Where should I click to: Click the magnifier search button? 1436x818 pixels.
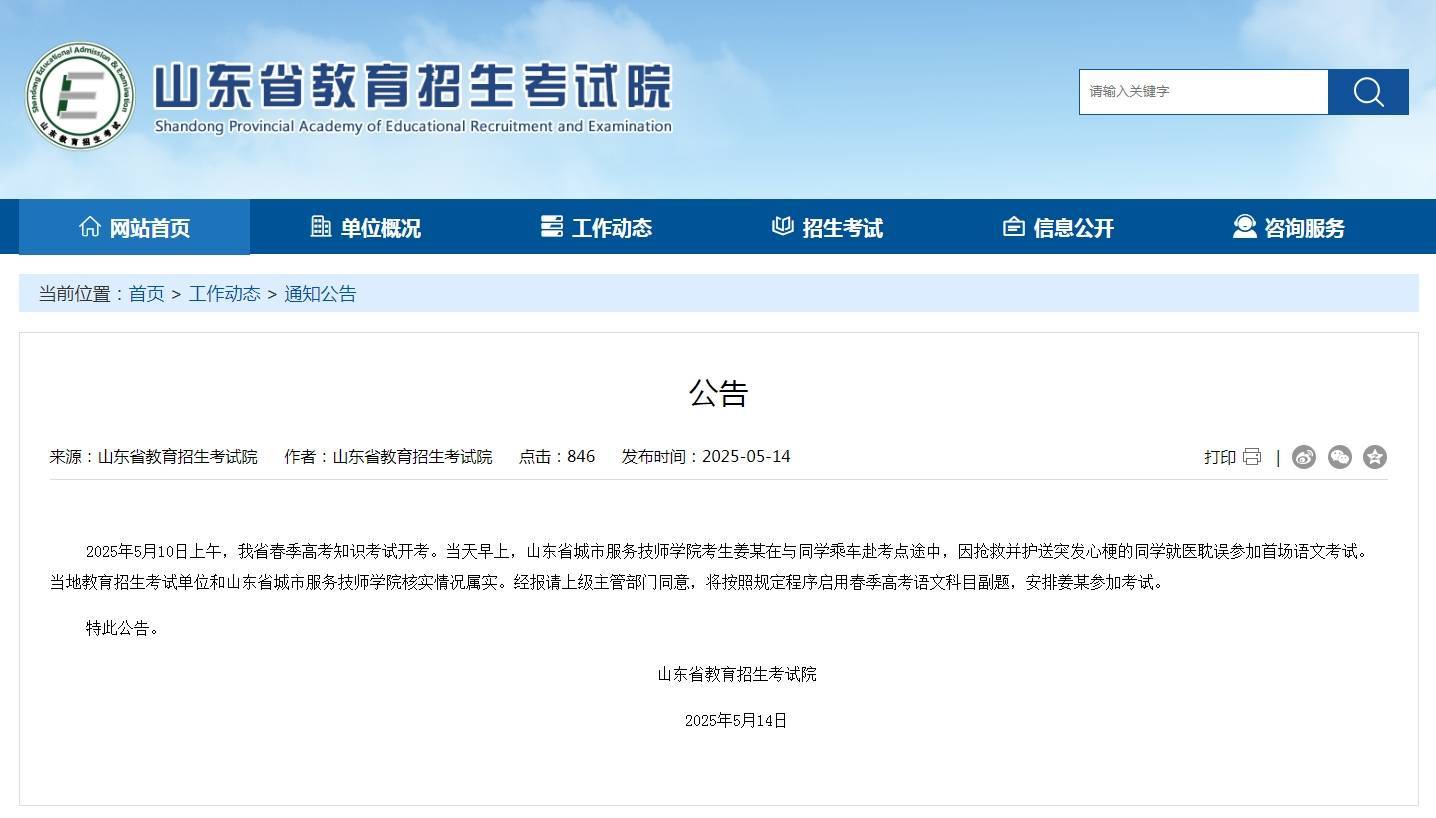tap(1367, 92)
